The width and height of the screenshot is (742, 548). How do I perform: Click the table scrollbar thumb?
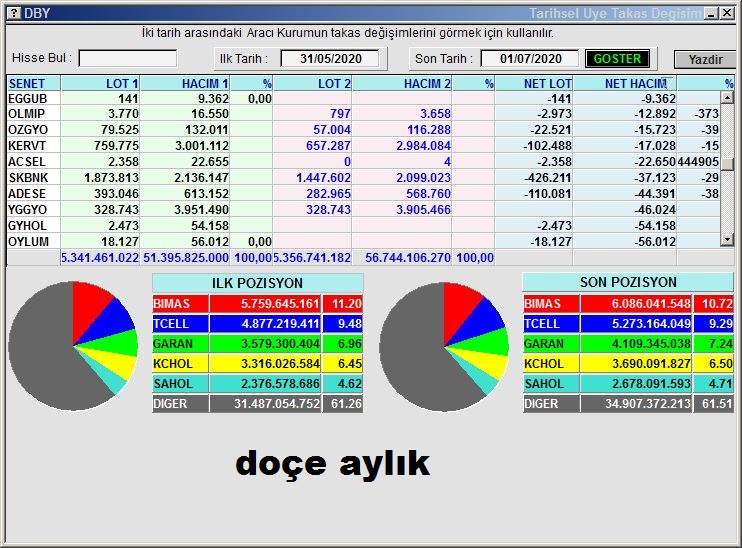727,164
